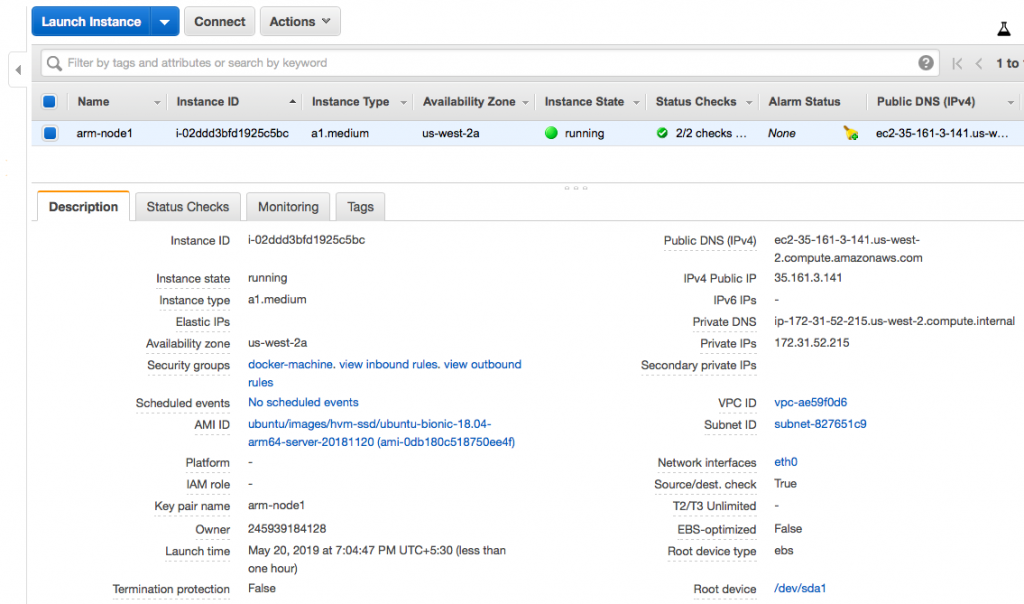Click the magnifier icon in the filter bar
Screen dimensions: 1024x604
click(53, 62)
